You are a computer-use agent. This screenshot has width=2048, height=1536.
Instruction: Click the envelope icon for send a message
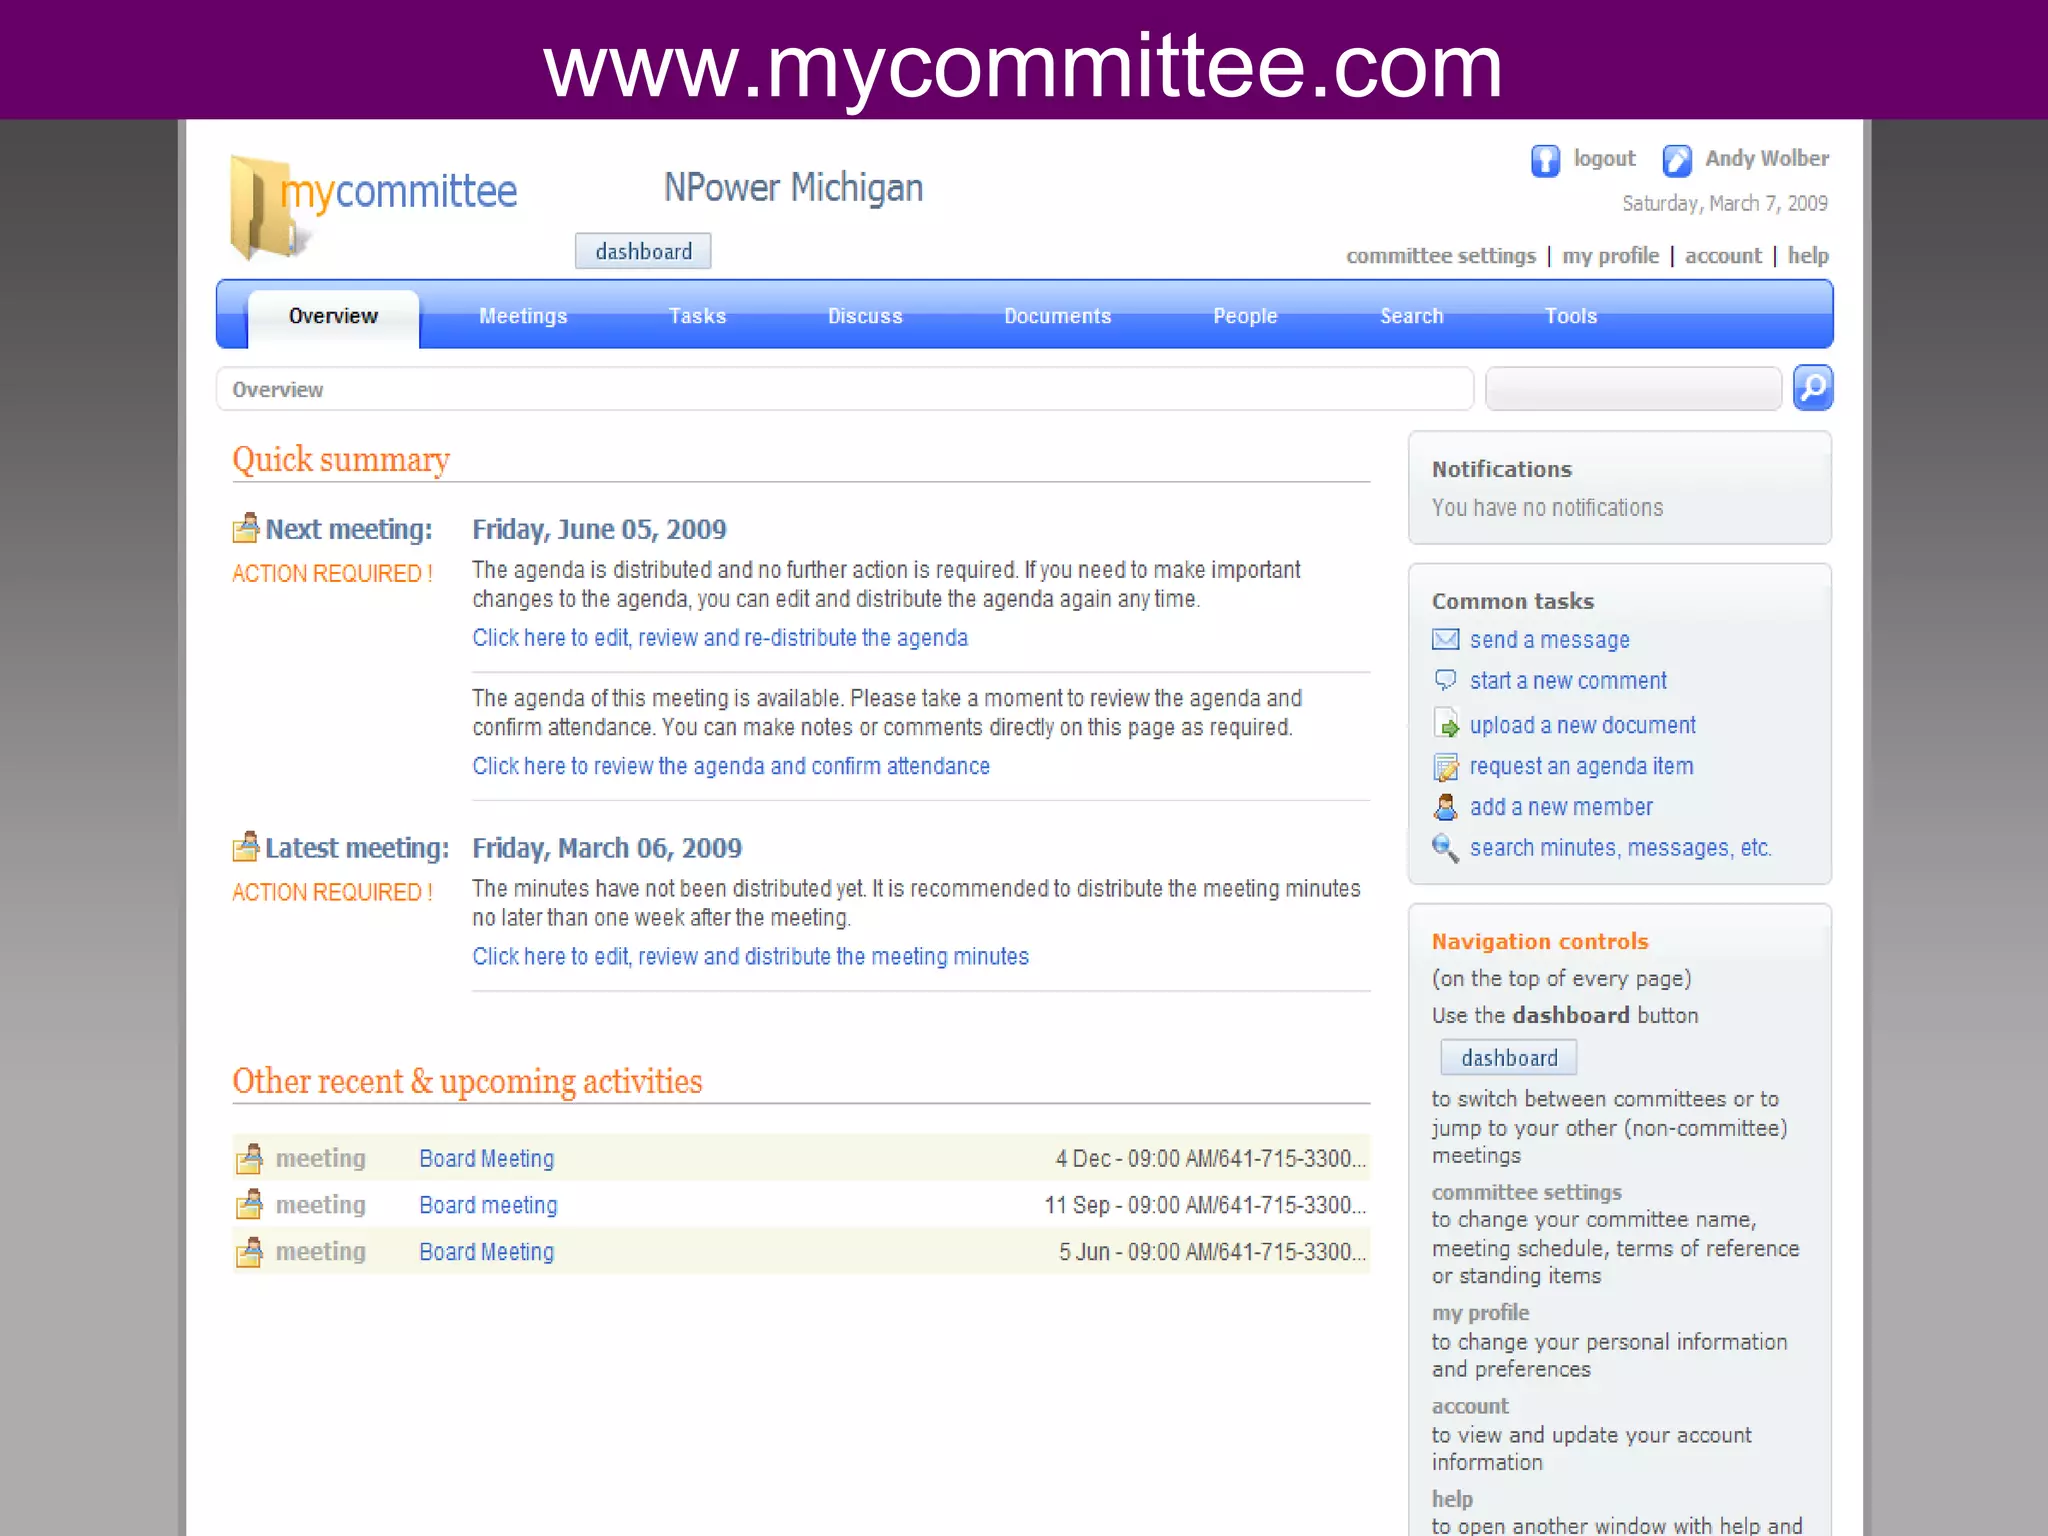point(1446,639)
